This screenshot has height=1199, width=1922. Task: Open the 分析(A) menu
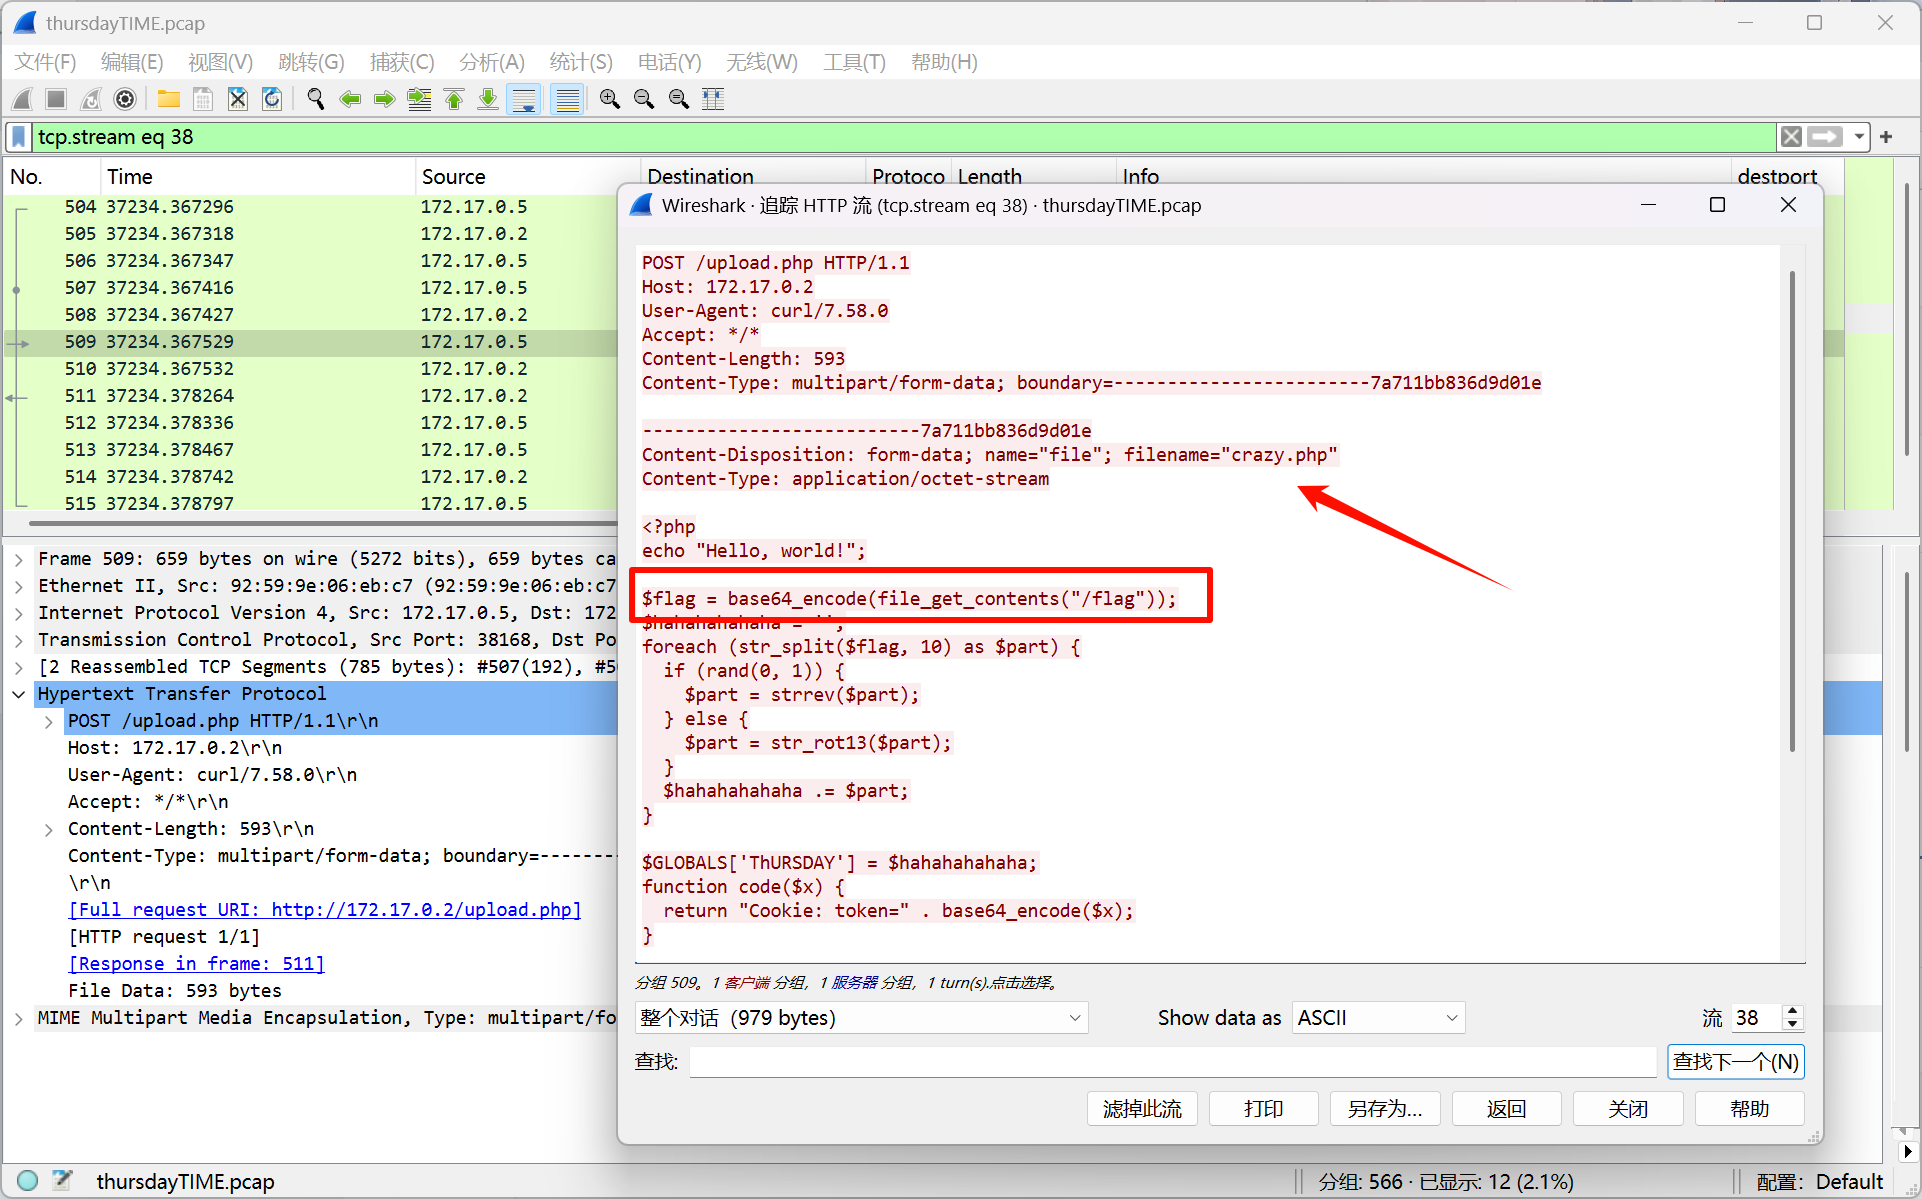click(x=491, y=62)
